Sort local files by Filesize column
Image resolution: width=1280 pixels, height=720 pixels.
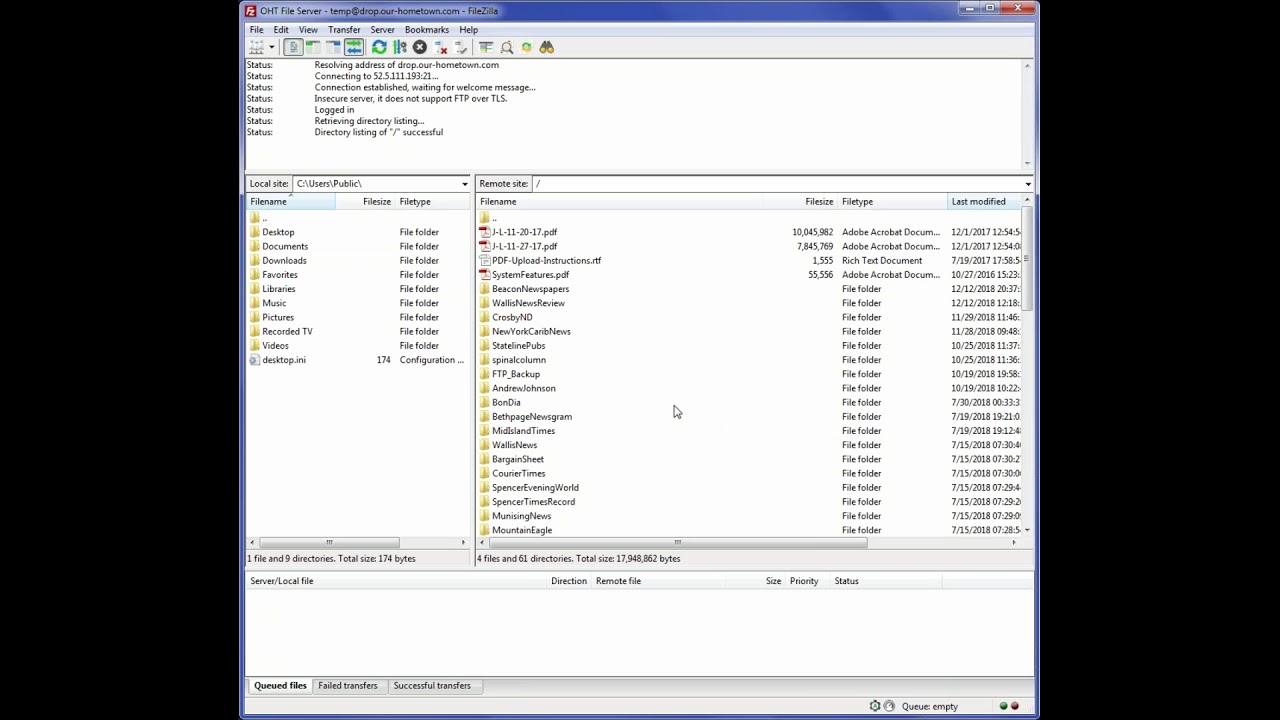[365, 202]
